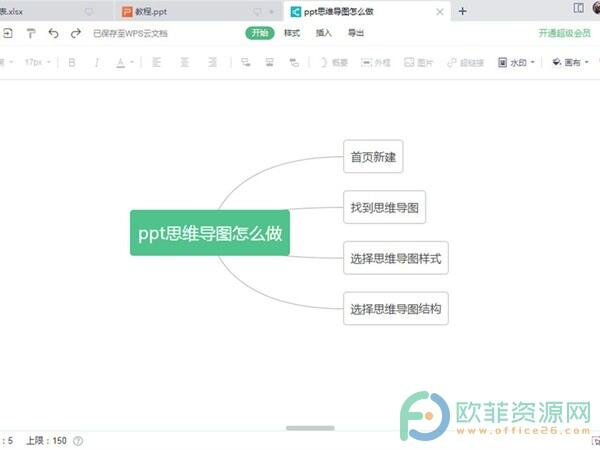The image size is (600, 450).
Task: Click the font color A icon
Action: pos(121,62)
